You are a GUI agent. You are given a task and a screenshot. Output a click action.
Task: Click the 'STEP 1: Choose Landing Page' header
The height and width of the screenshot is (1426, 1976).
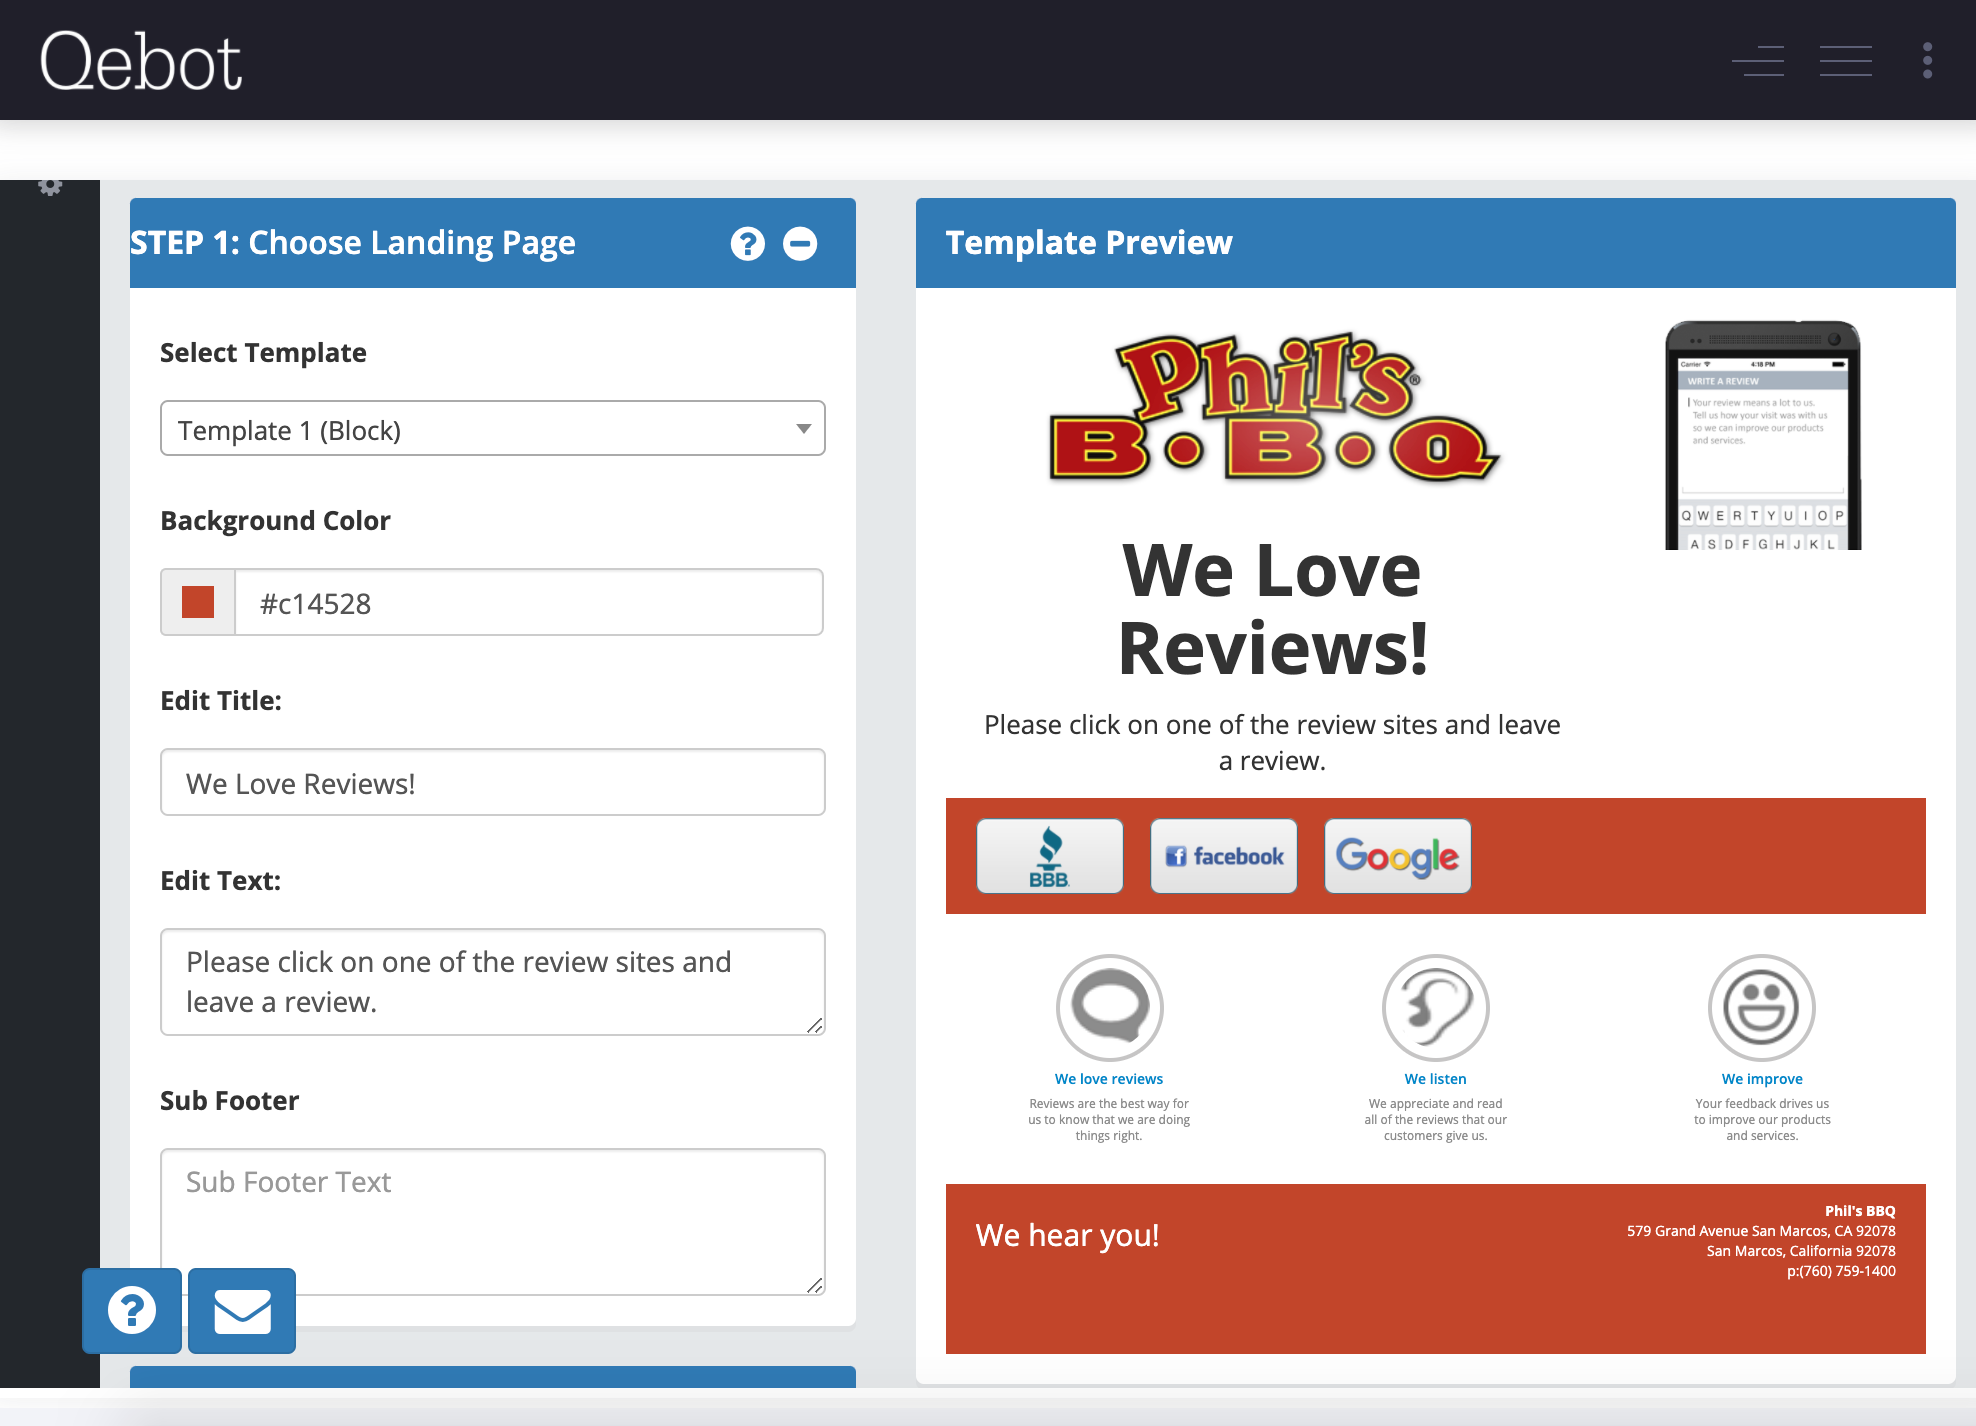pyautogui.click(x=353, y=243)
